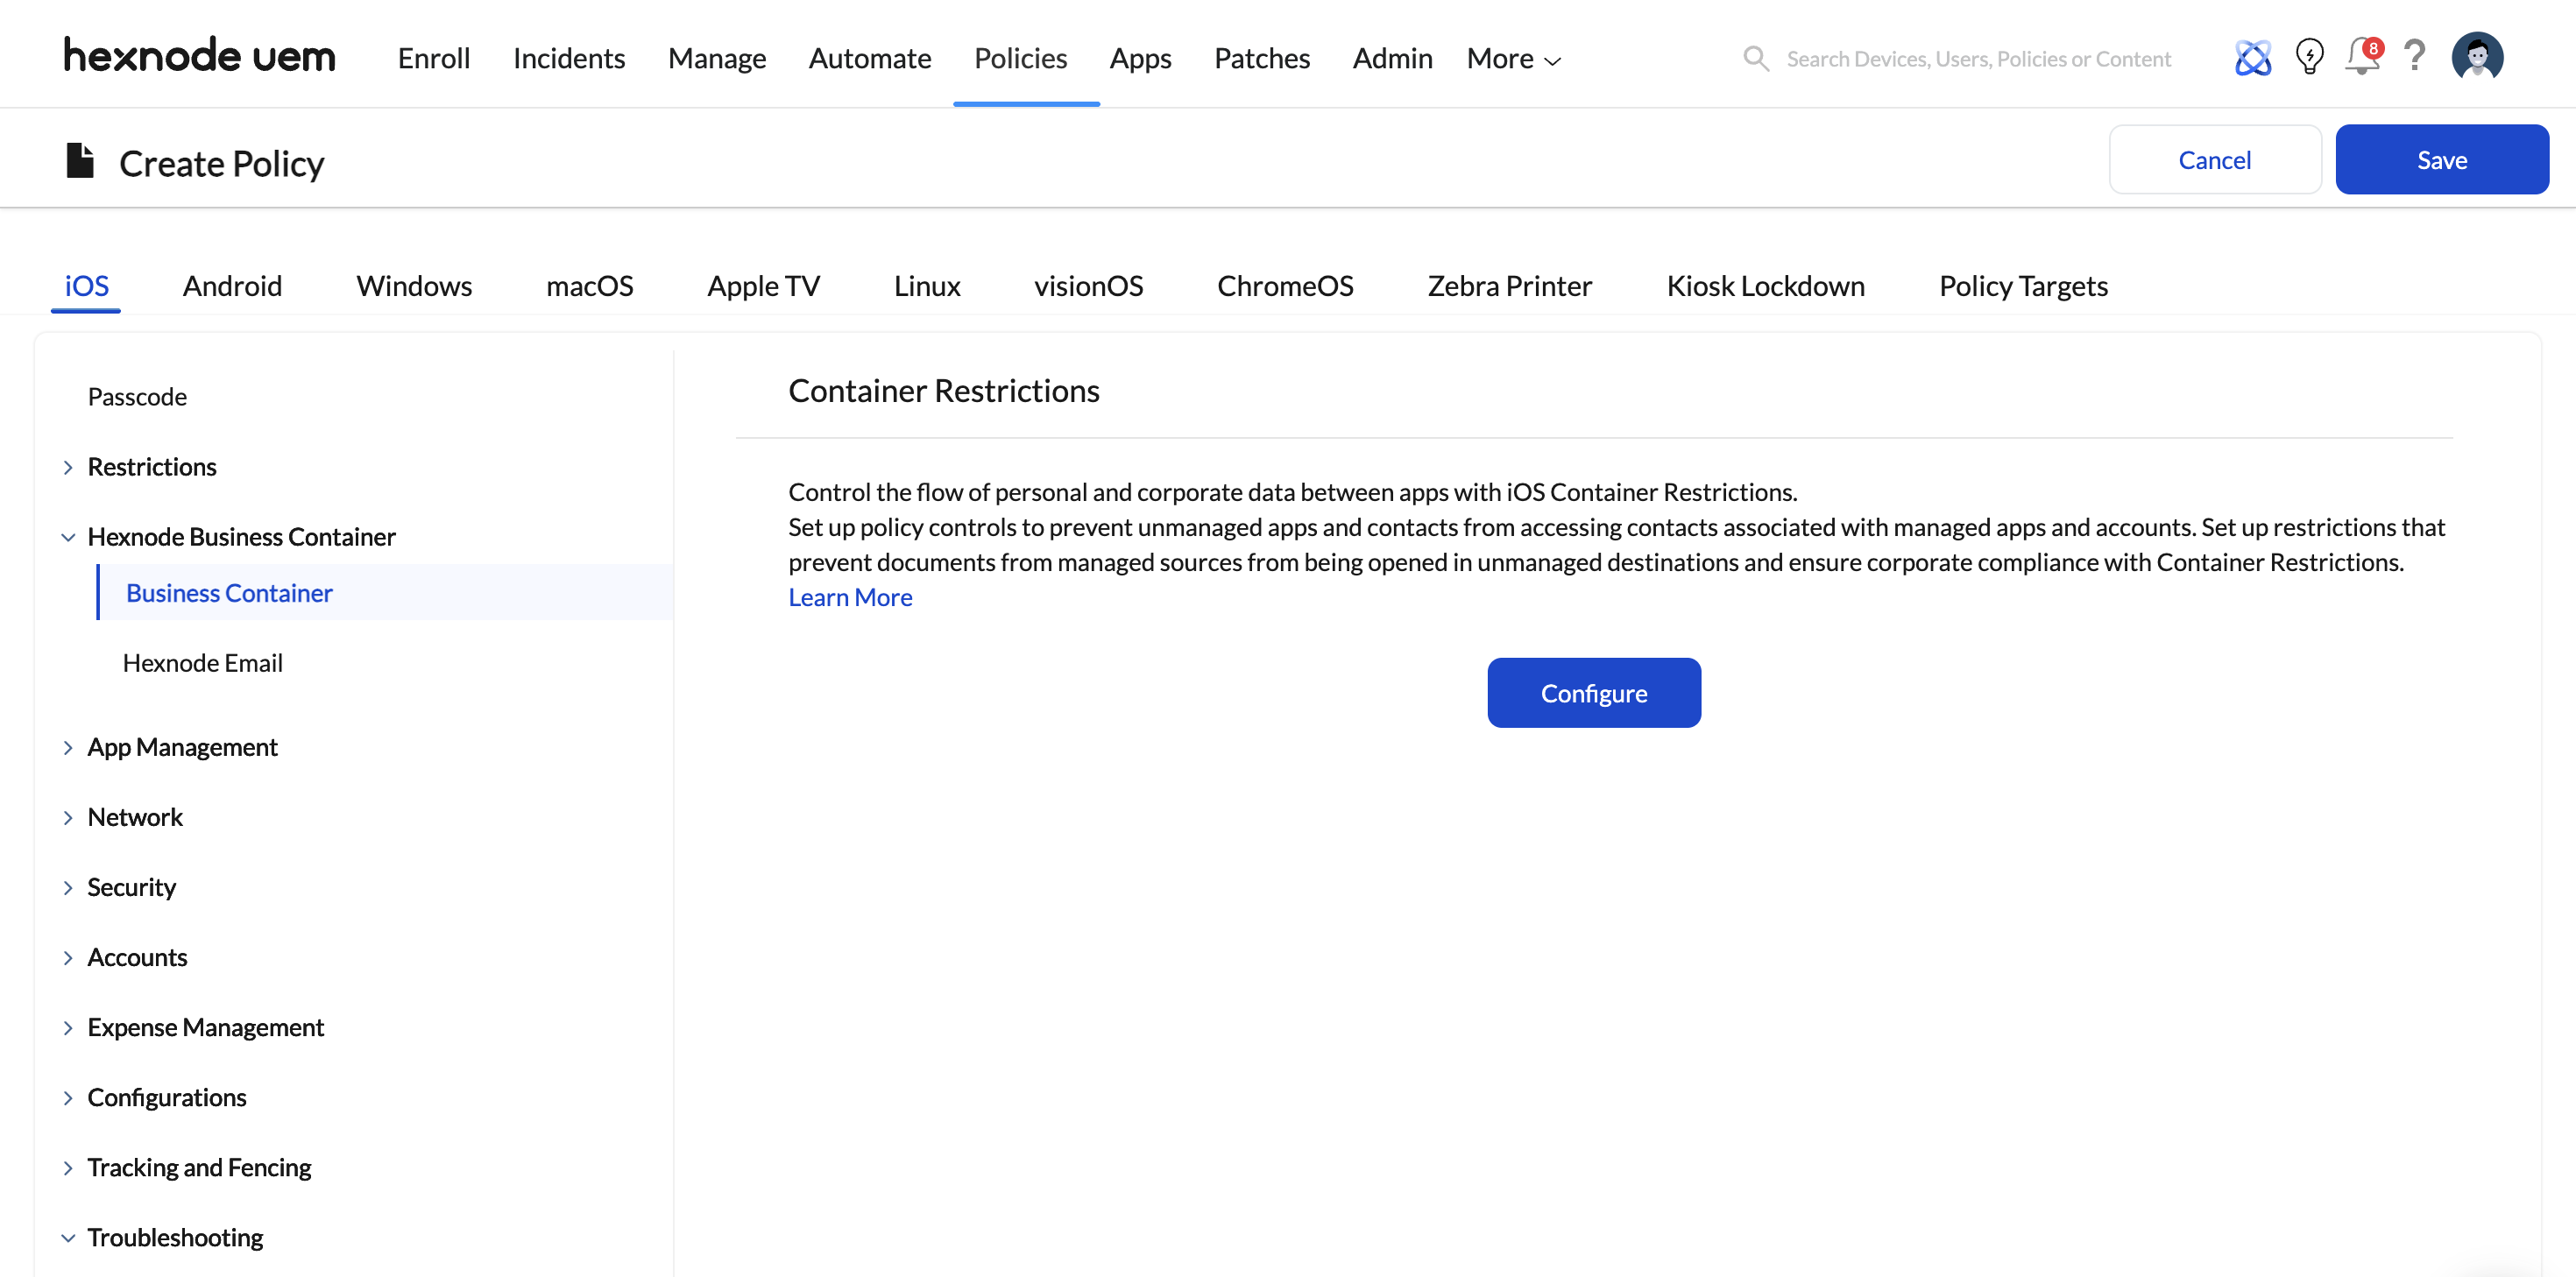This screenshot has height=1277, width=2576.
Task: Open the user profile avatar
Action: (2476, 57)
